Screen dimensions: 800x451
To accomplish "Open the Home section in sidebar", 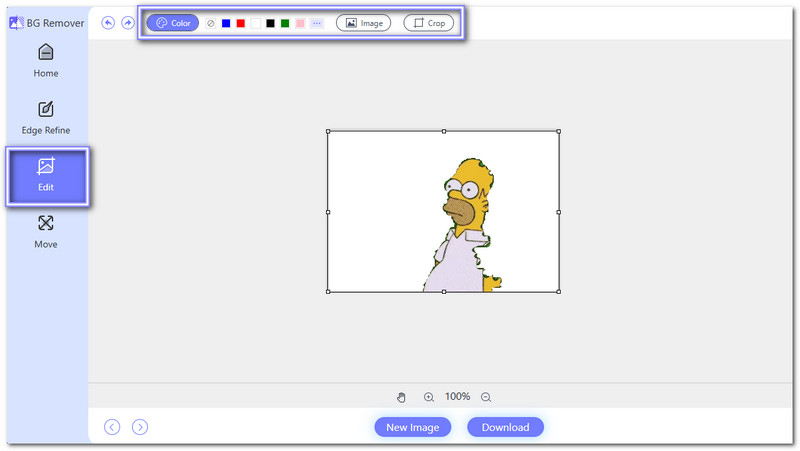I will 46,61.
